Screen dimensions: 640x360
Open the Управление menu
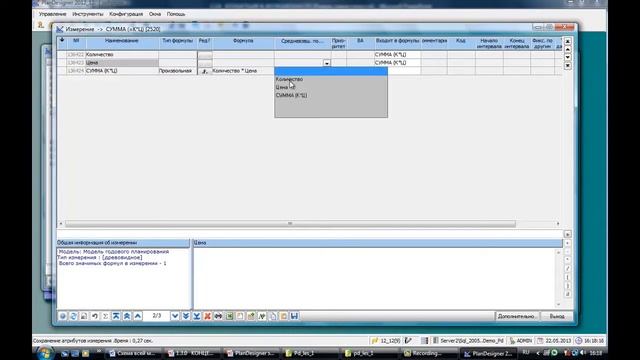pos(52,14)
